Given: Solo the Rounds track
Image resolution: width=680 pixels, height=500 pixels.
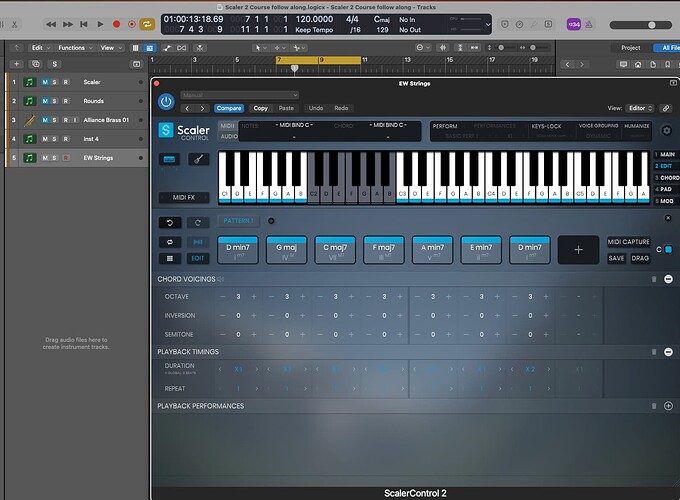Looking at the screenshot, I should click(x=55, y=101).
